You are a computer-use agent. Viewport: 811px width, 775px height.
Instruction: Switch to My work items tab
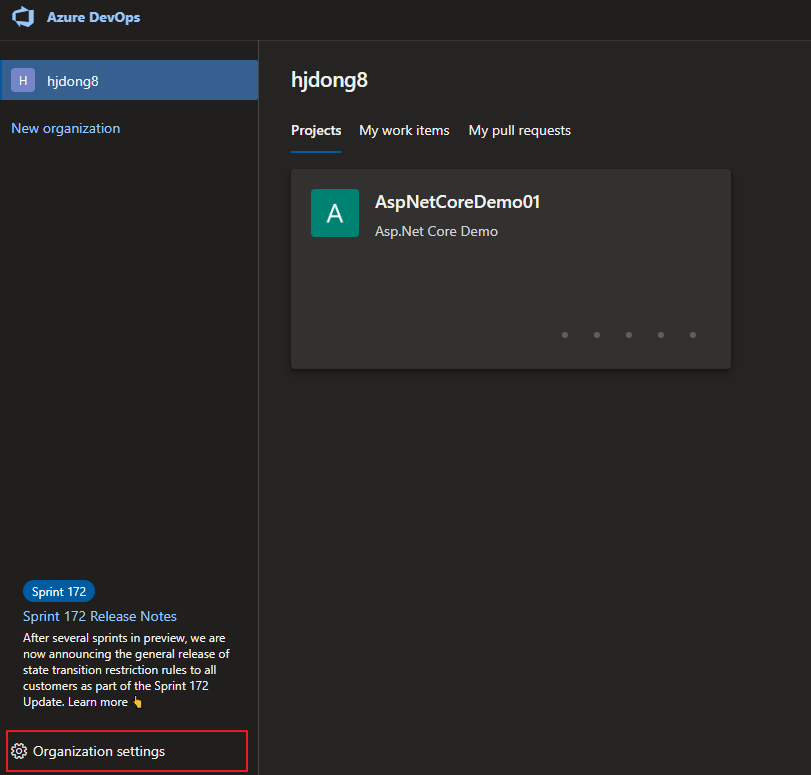click(x=404, y=130)
